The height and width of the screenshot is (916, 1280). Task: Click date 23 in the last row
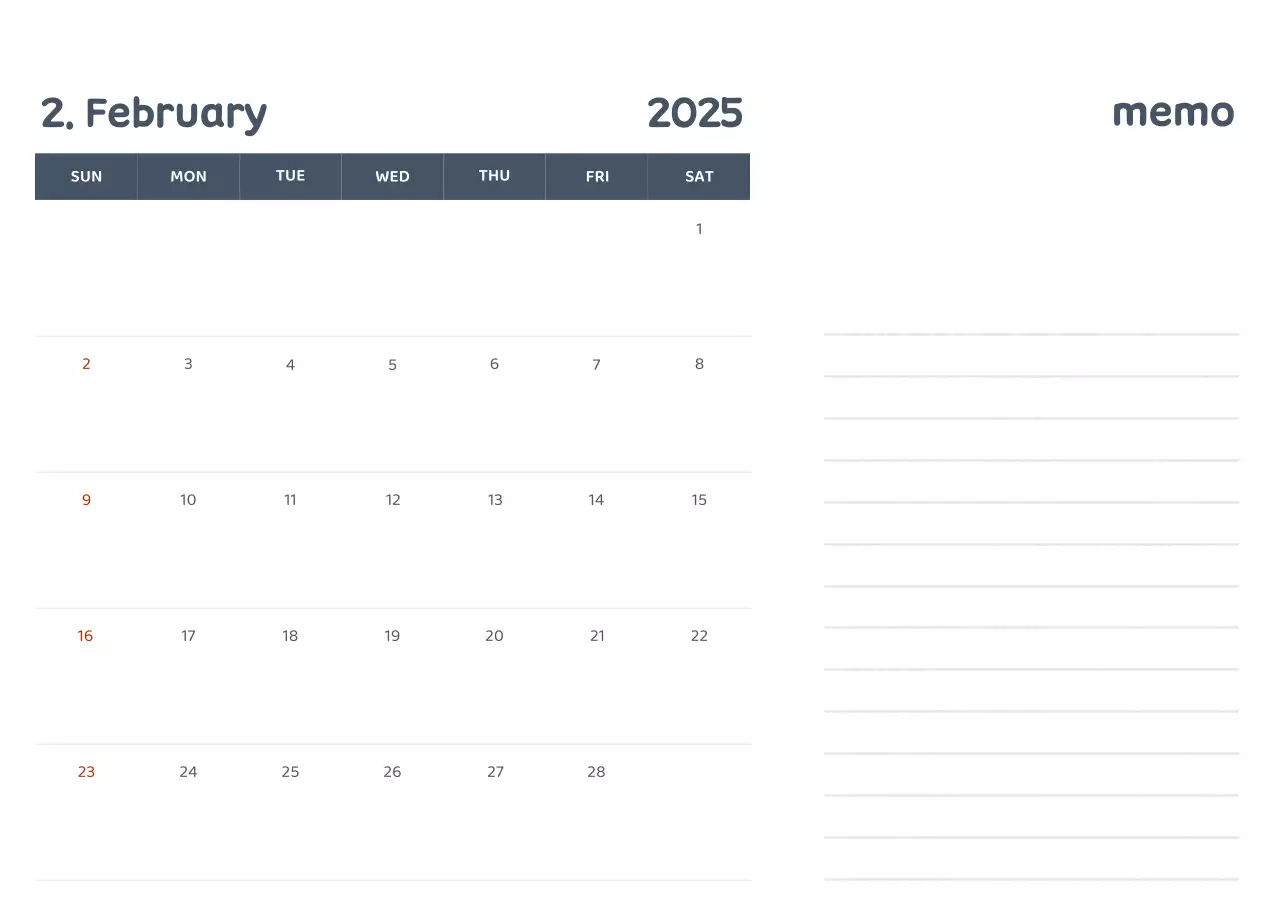tap(86, 772)
